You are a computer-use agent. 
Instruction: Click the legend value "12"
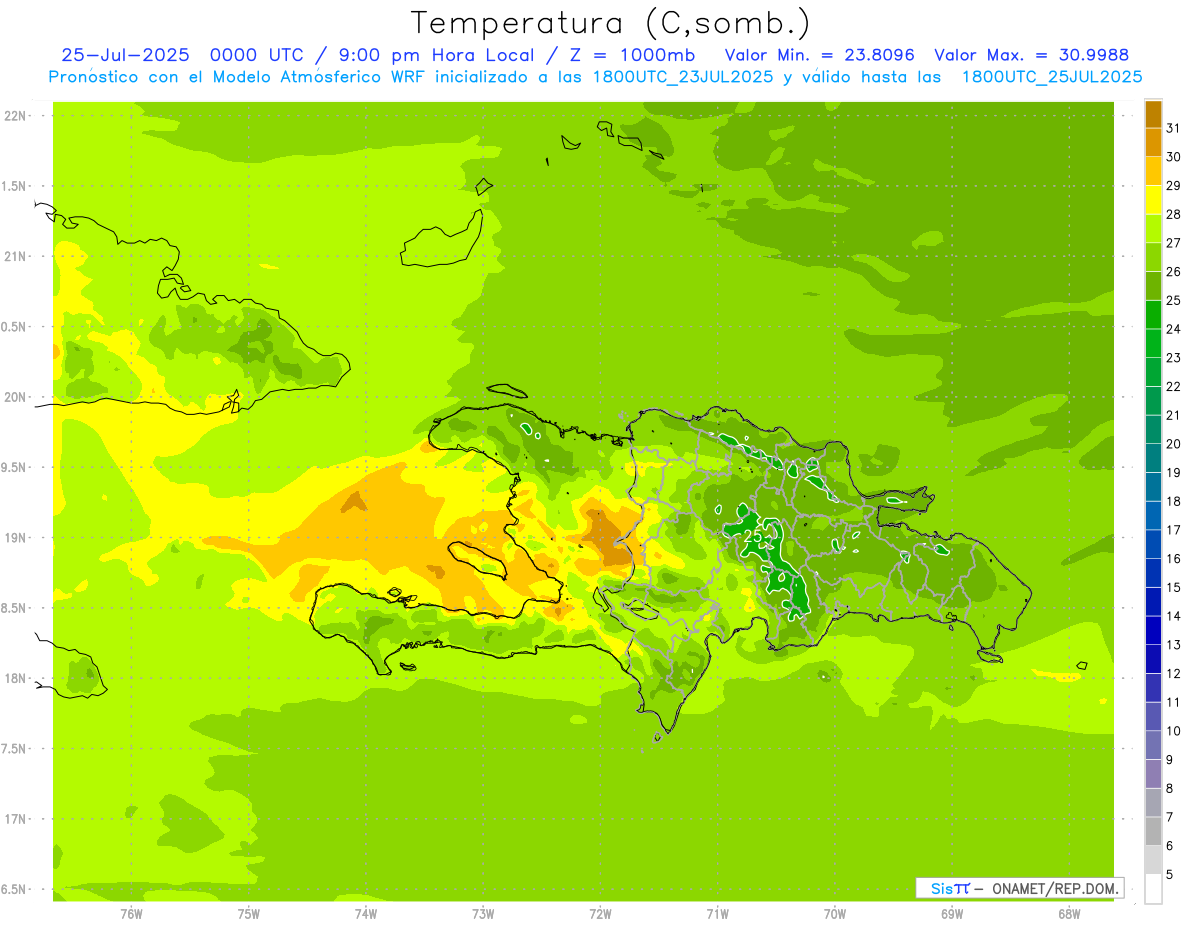[1174, 673]
